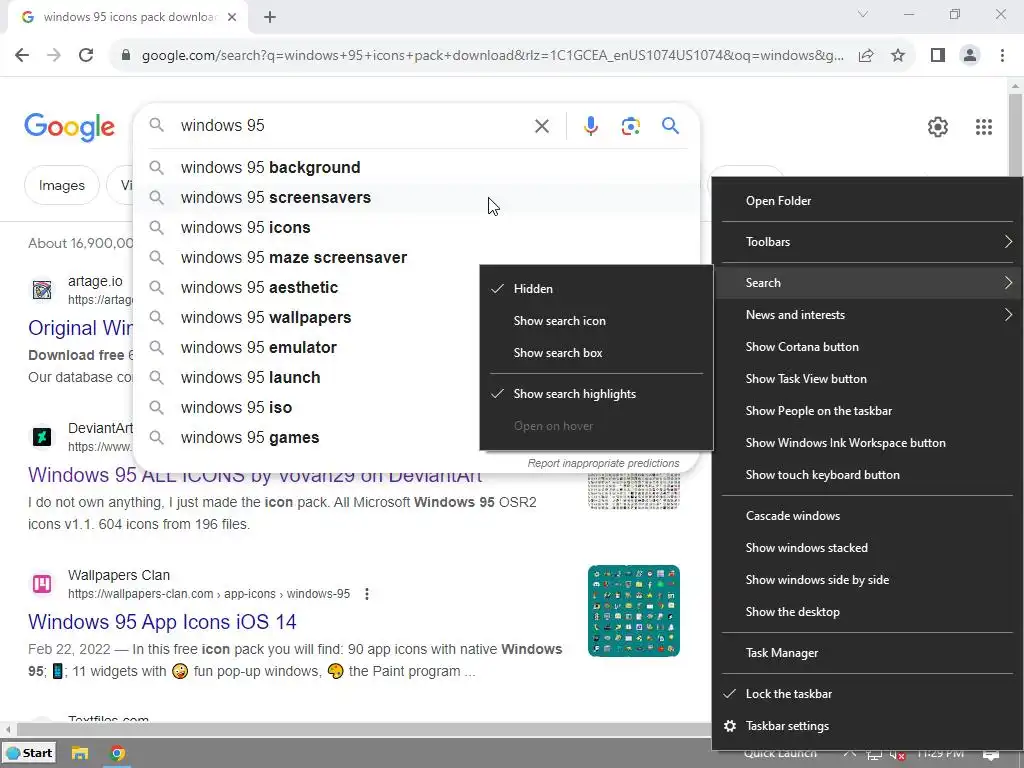The height and width of the screenshot is (768, 1024).
Task: Open Windows 95 App Icons iOS 14 link
Action: [162, 622]
